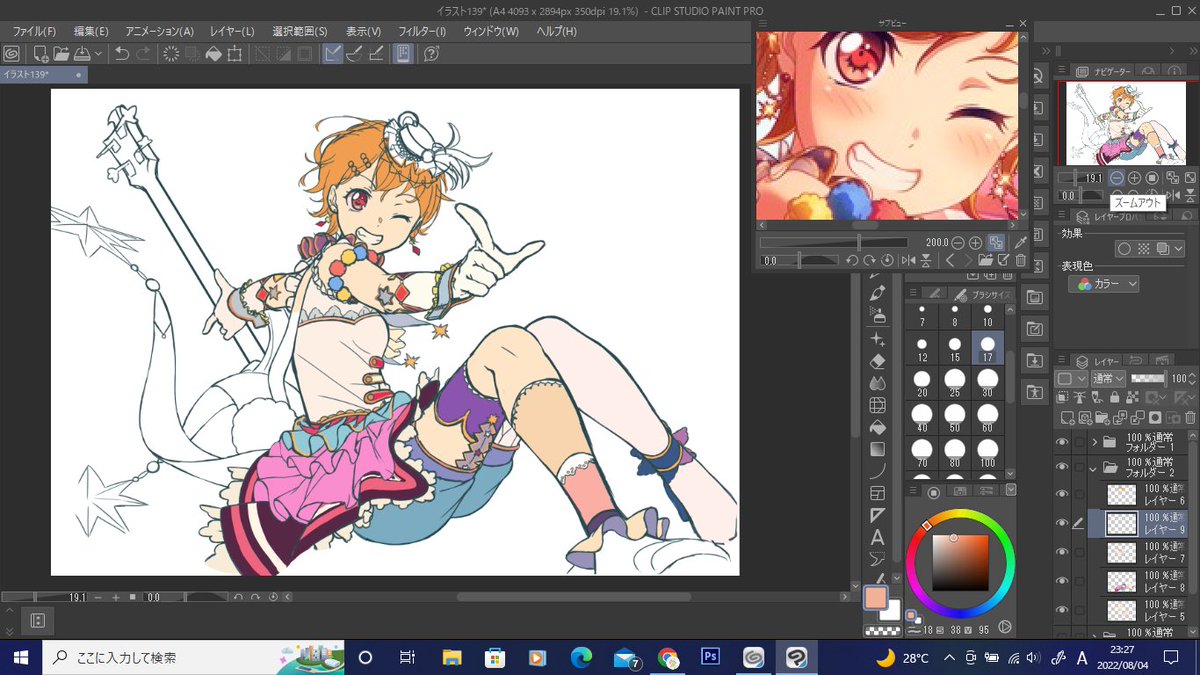The width and height of the screenshot is (1200, 675).
Task: Expand the フォルダー 1 layer folder
Action: coord(1095,441)
